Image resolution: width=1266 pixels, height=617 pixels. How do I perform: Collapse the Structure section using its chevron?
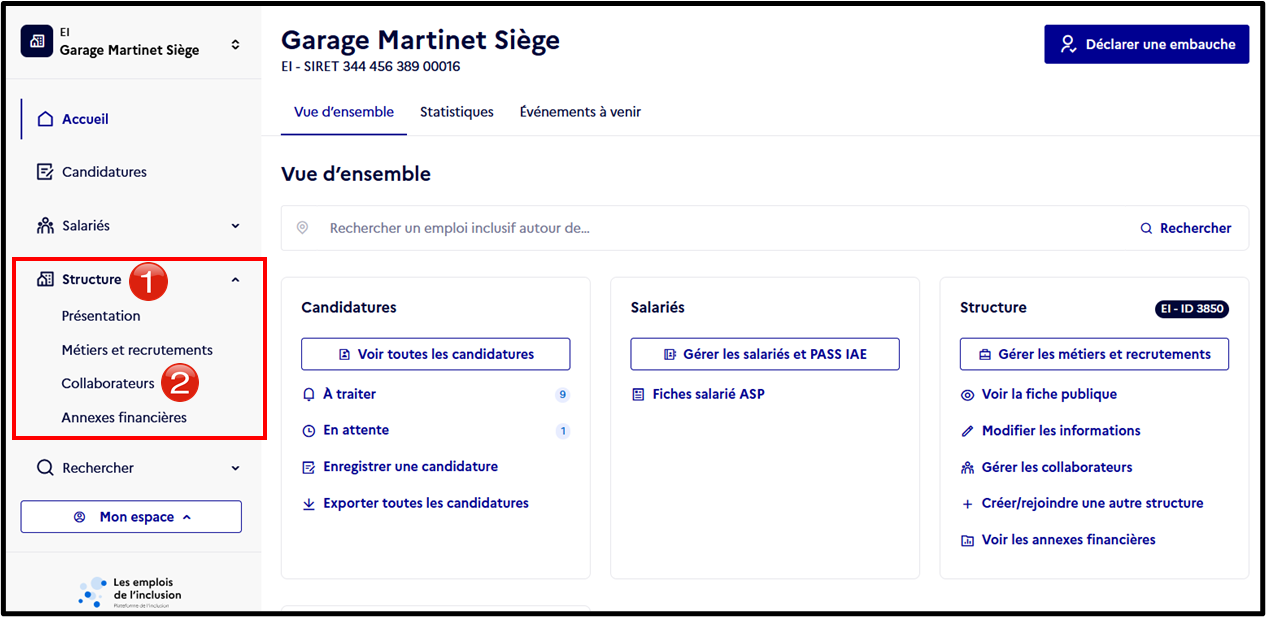pos(235,280)
